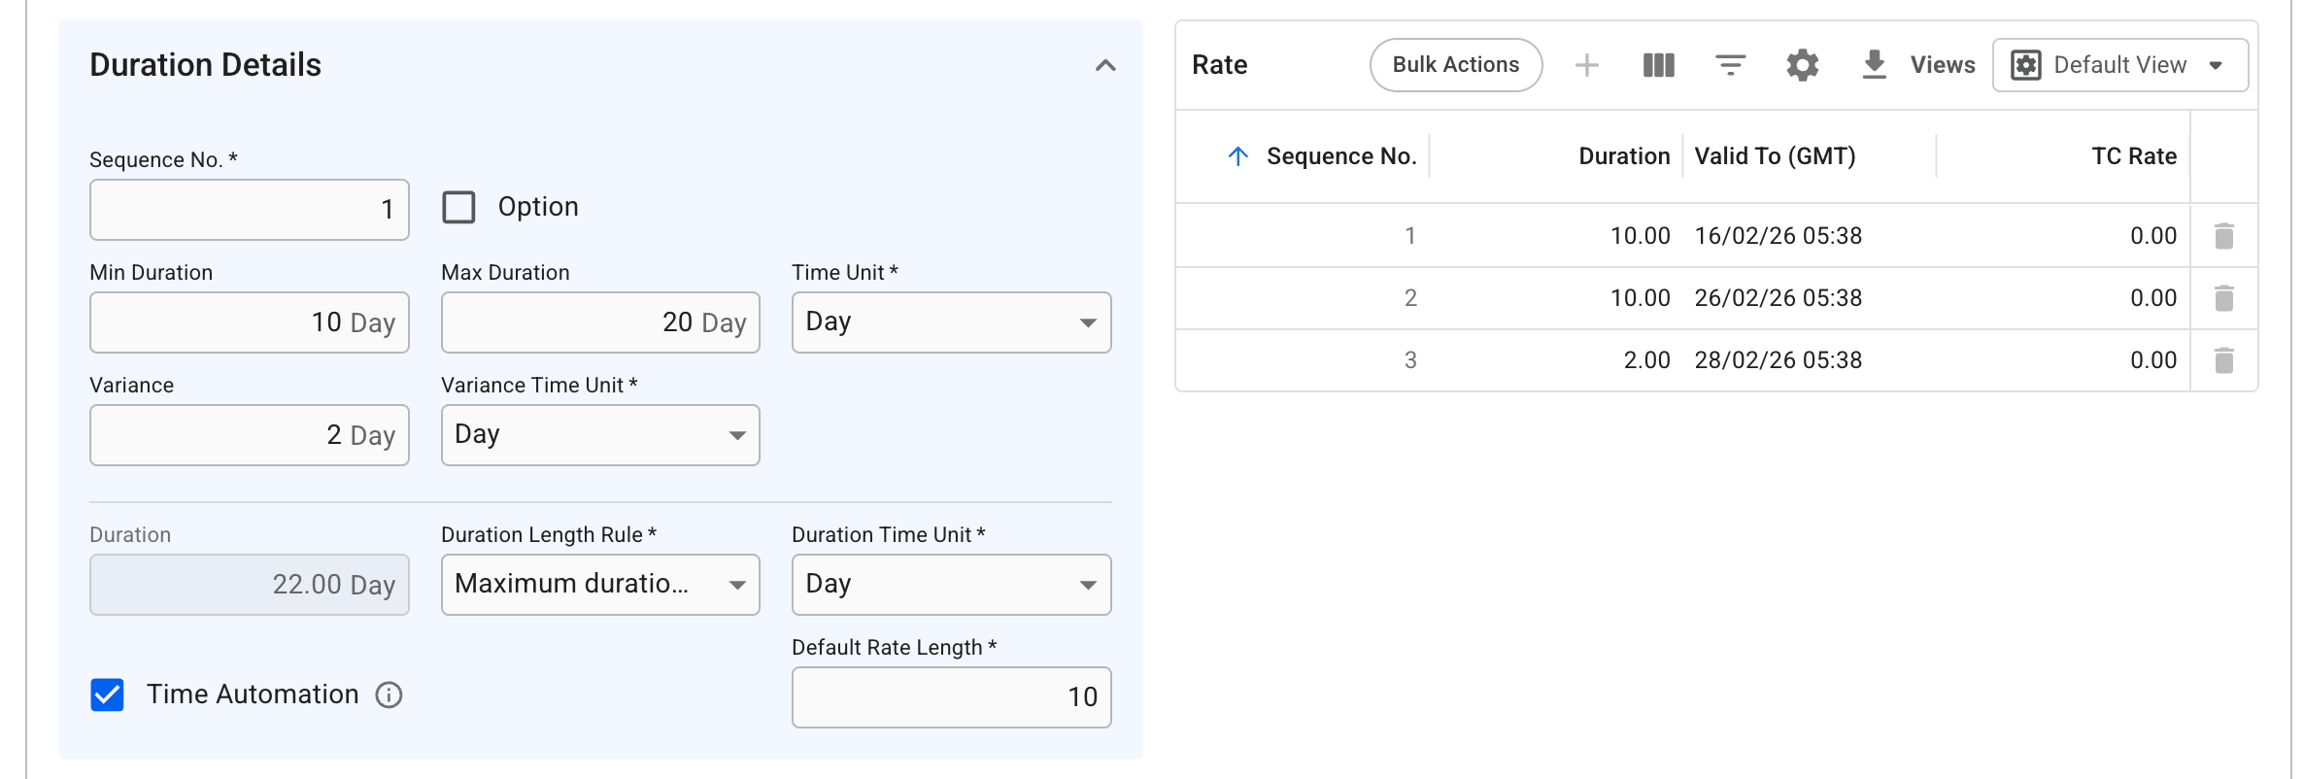Tick the Option checkbox

[459, 207]
